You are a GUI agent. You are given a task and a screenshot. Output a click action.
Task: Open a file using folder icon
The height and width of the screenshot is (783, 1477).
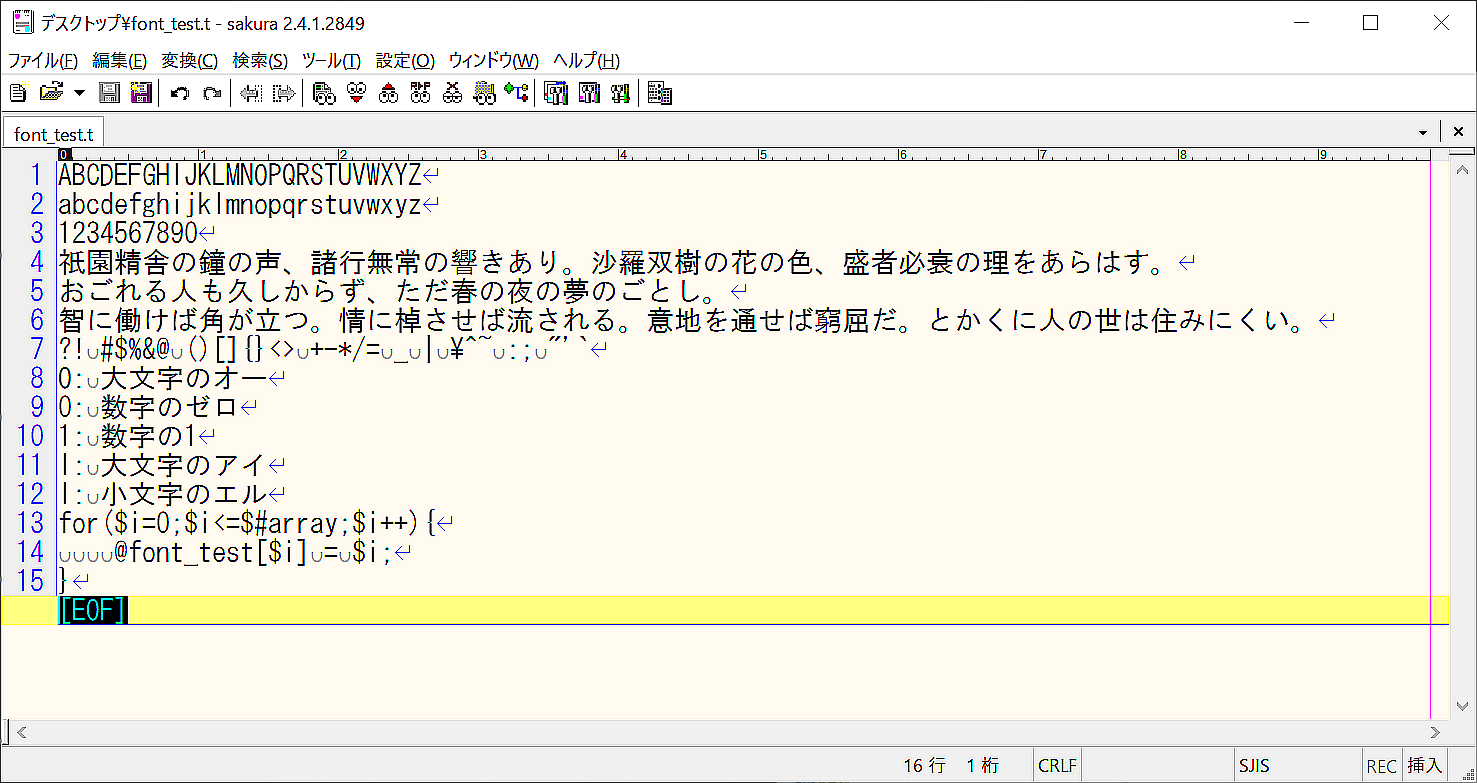point(50,94)
